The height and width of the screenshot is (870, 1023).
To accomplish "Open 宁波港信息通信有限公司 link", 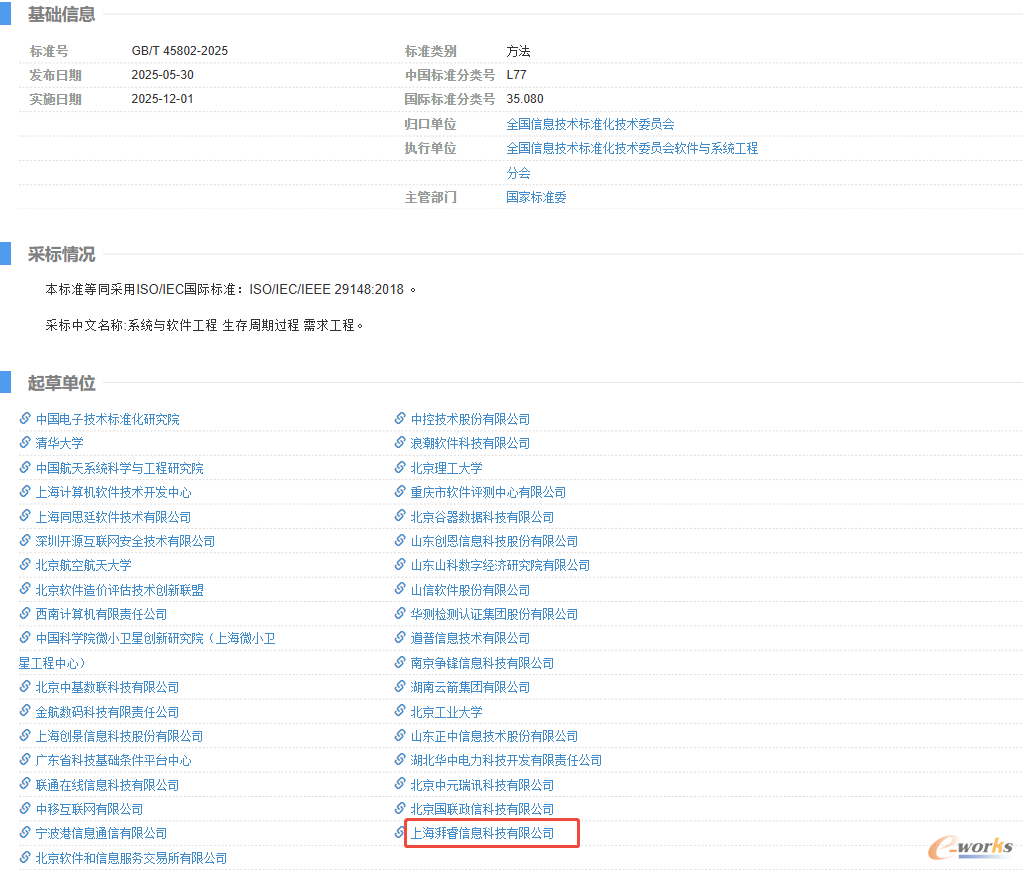I will tap(101, 833).
